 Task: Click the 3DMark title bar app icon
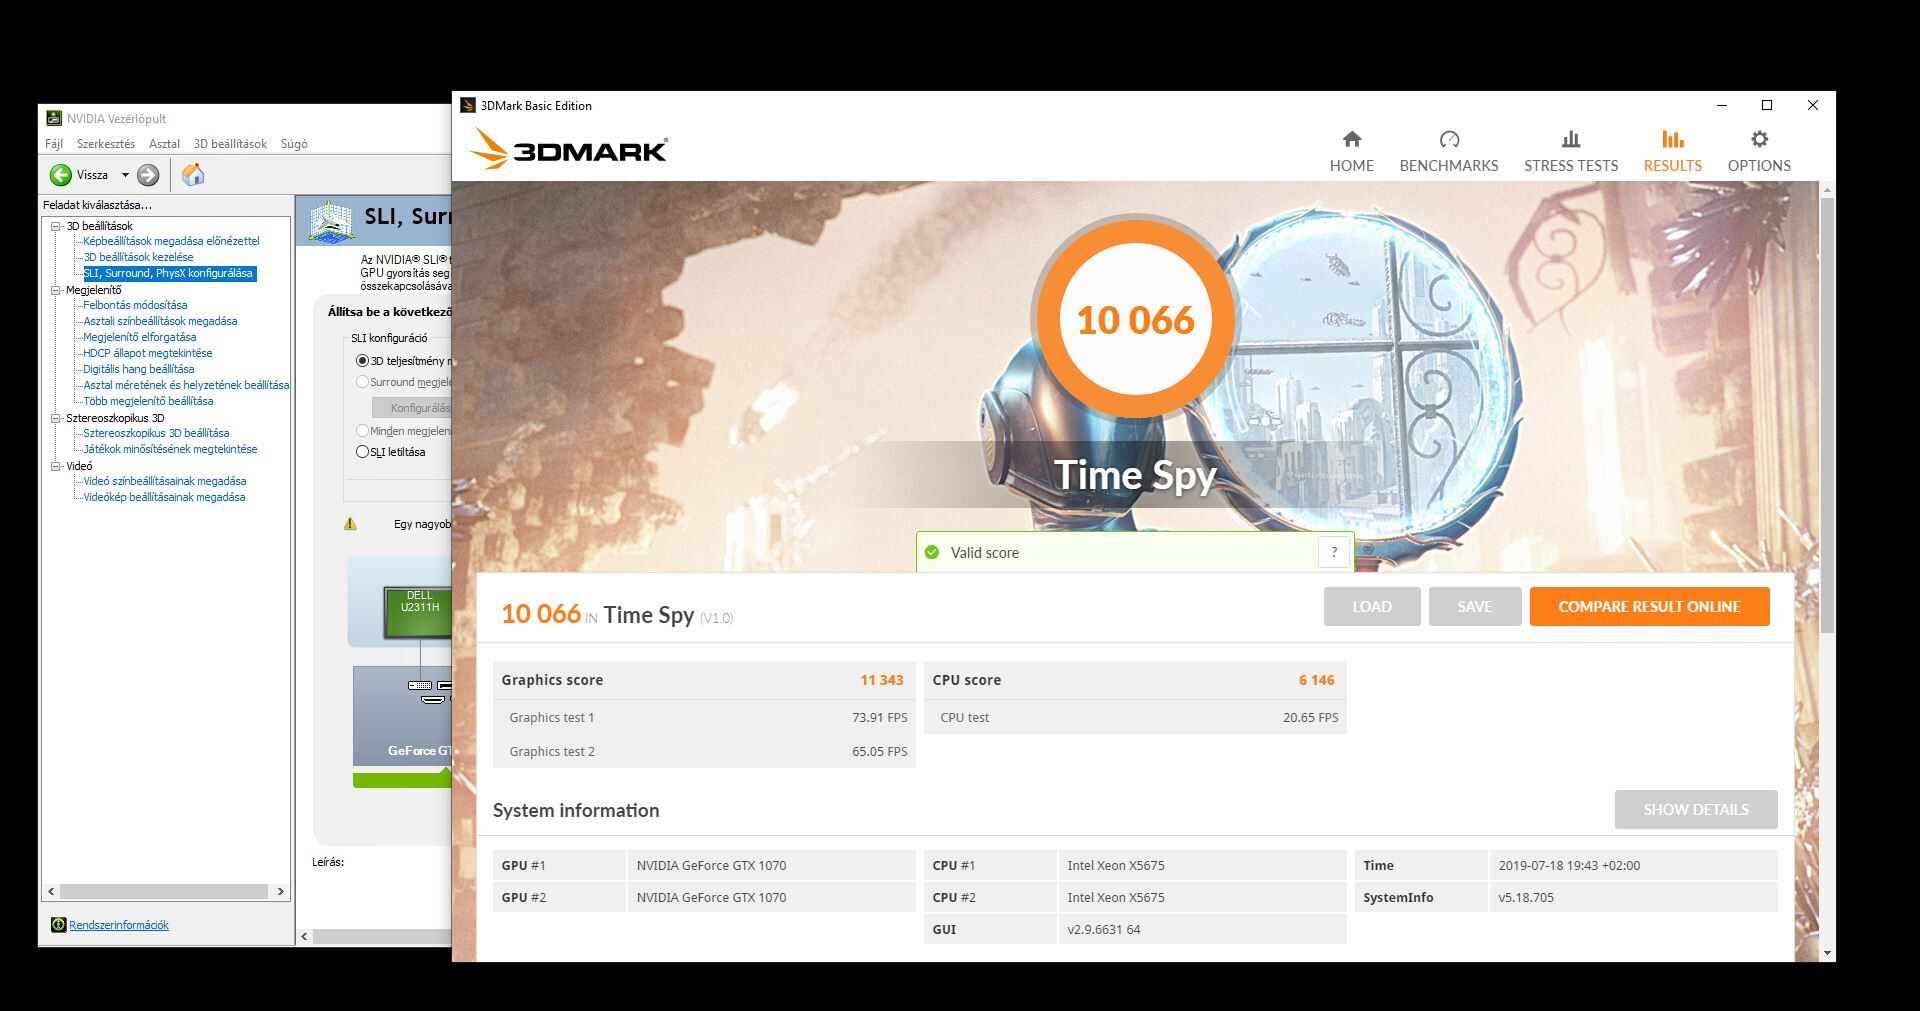(x=467, y=105)
